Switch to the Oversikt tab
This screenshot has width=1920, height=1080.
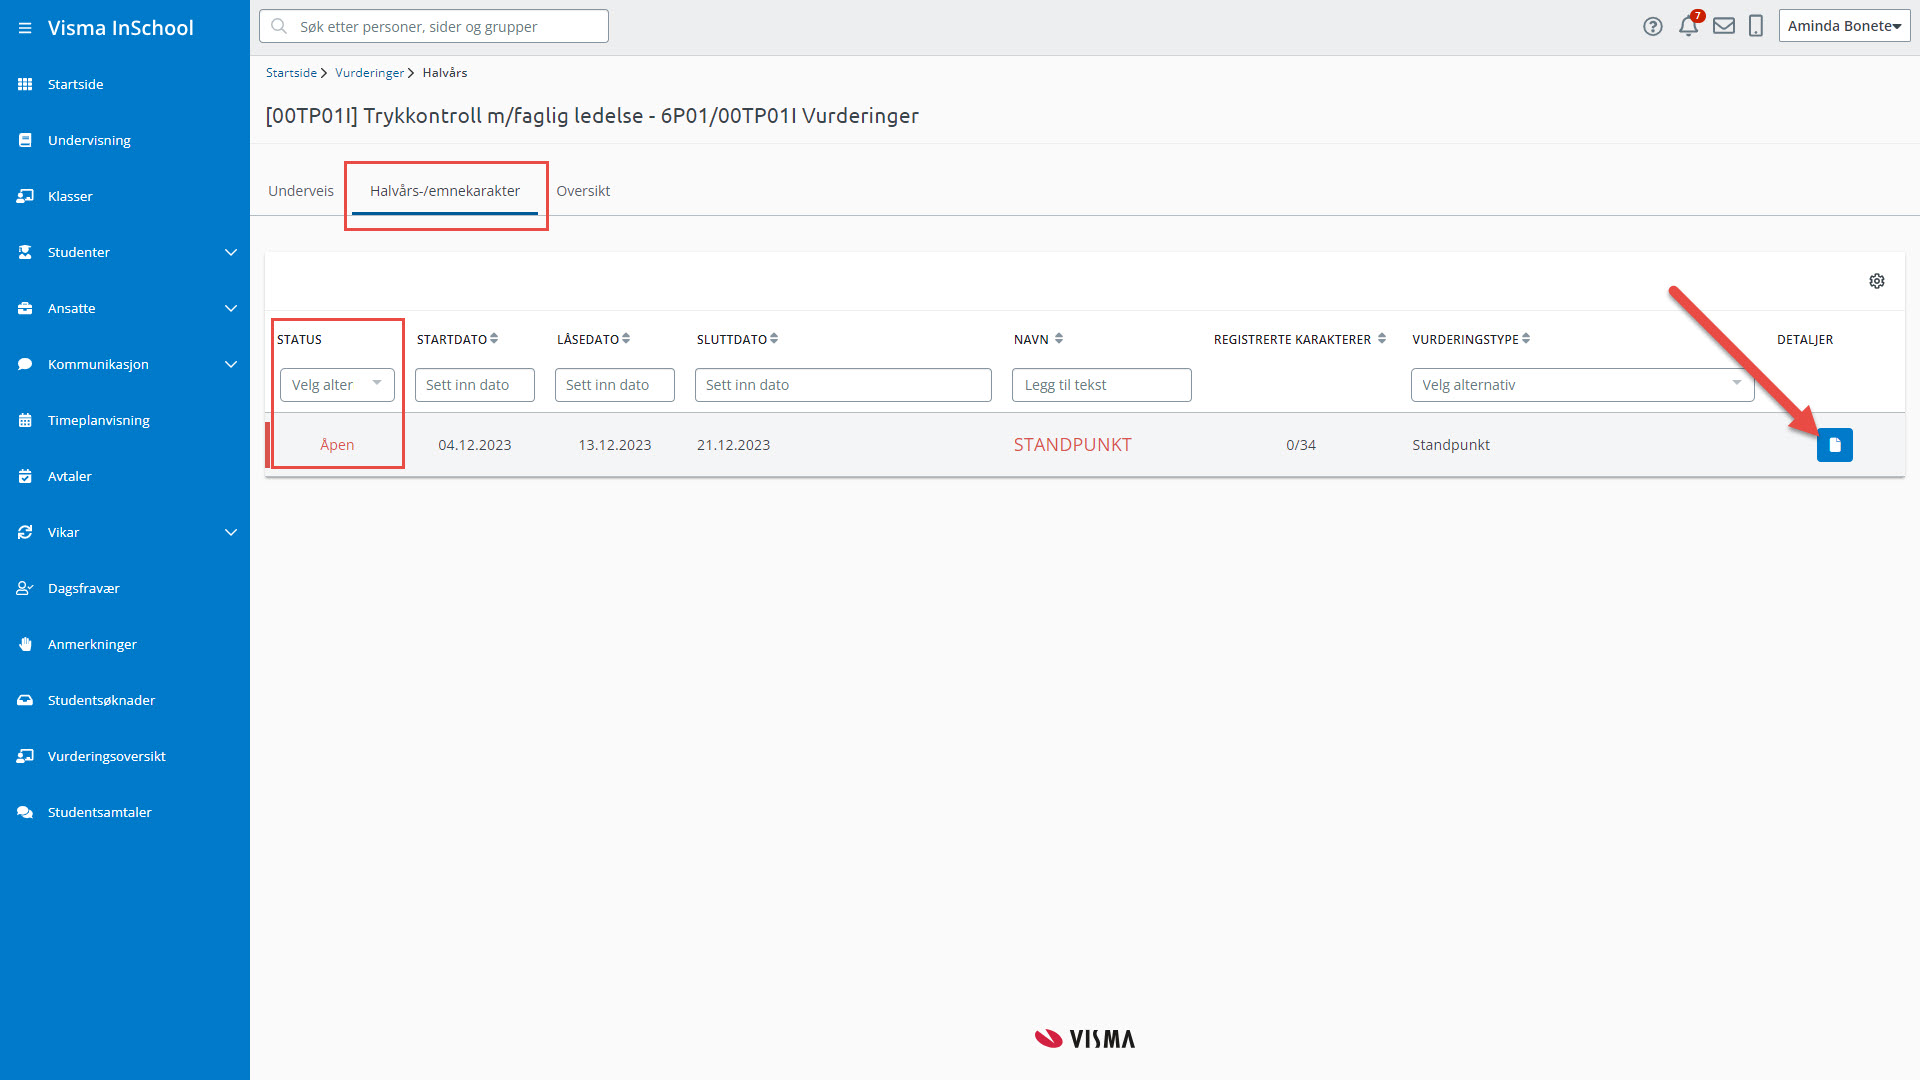pos(583,191)
